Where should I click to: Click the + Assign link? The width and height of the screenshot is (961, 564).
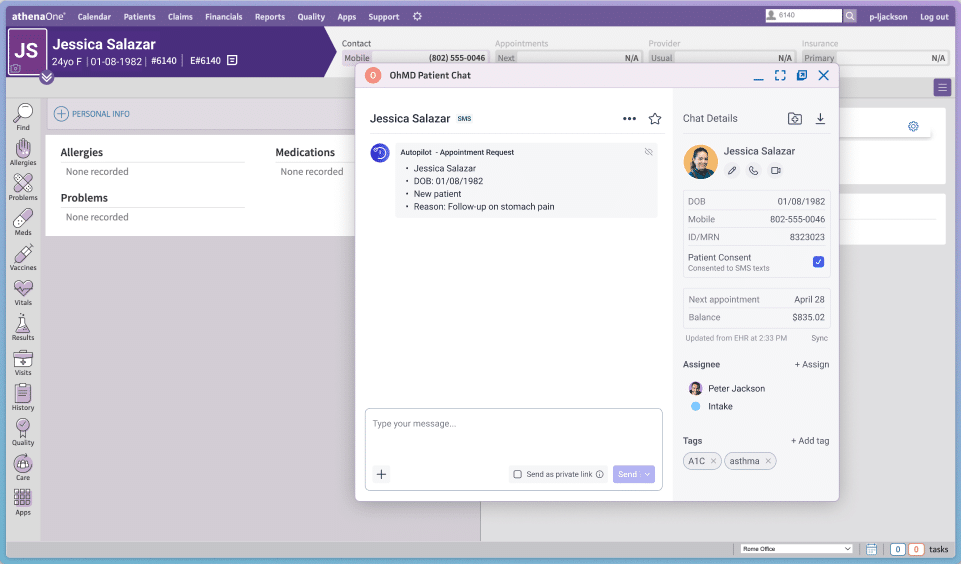click(x=811, y=364)
